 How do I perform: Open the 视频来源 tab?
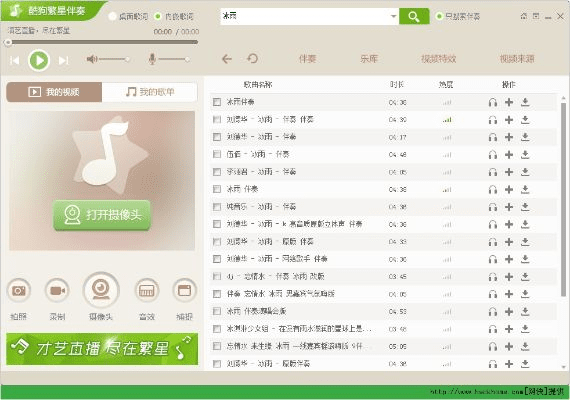517,59
